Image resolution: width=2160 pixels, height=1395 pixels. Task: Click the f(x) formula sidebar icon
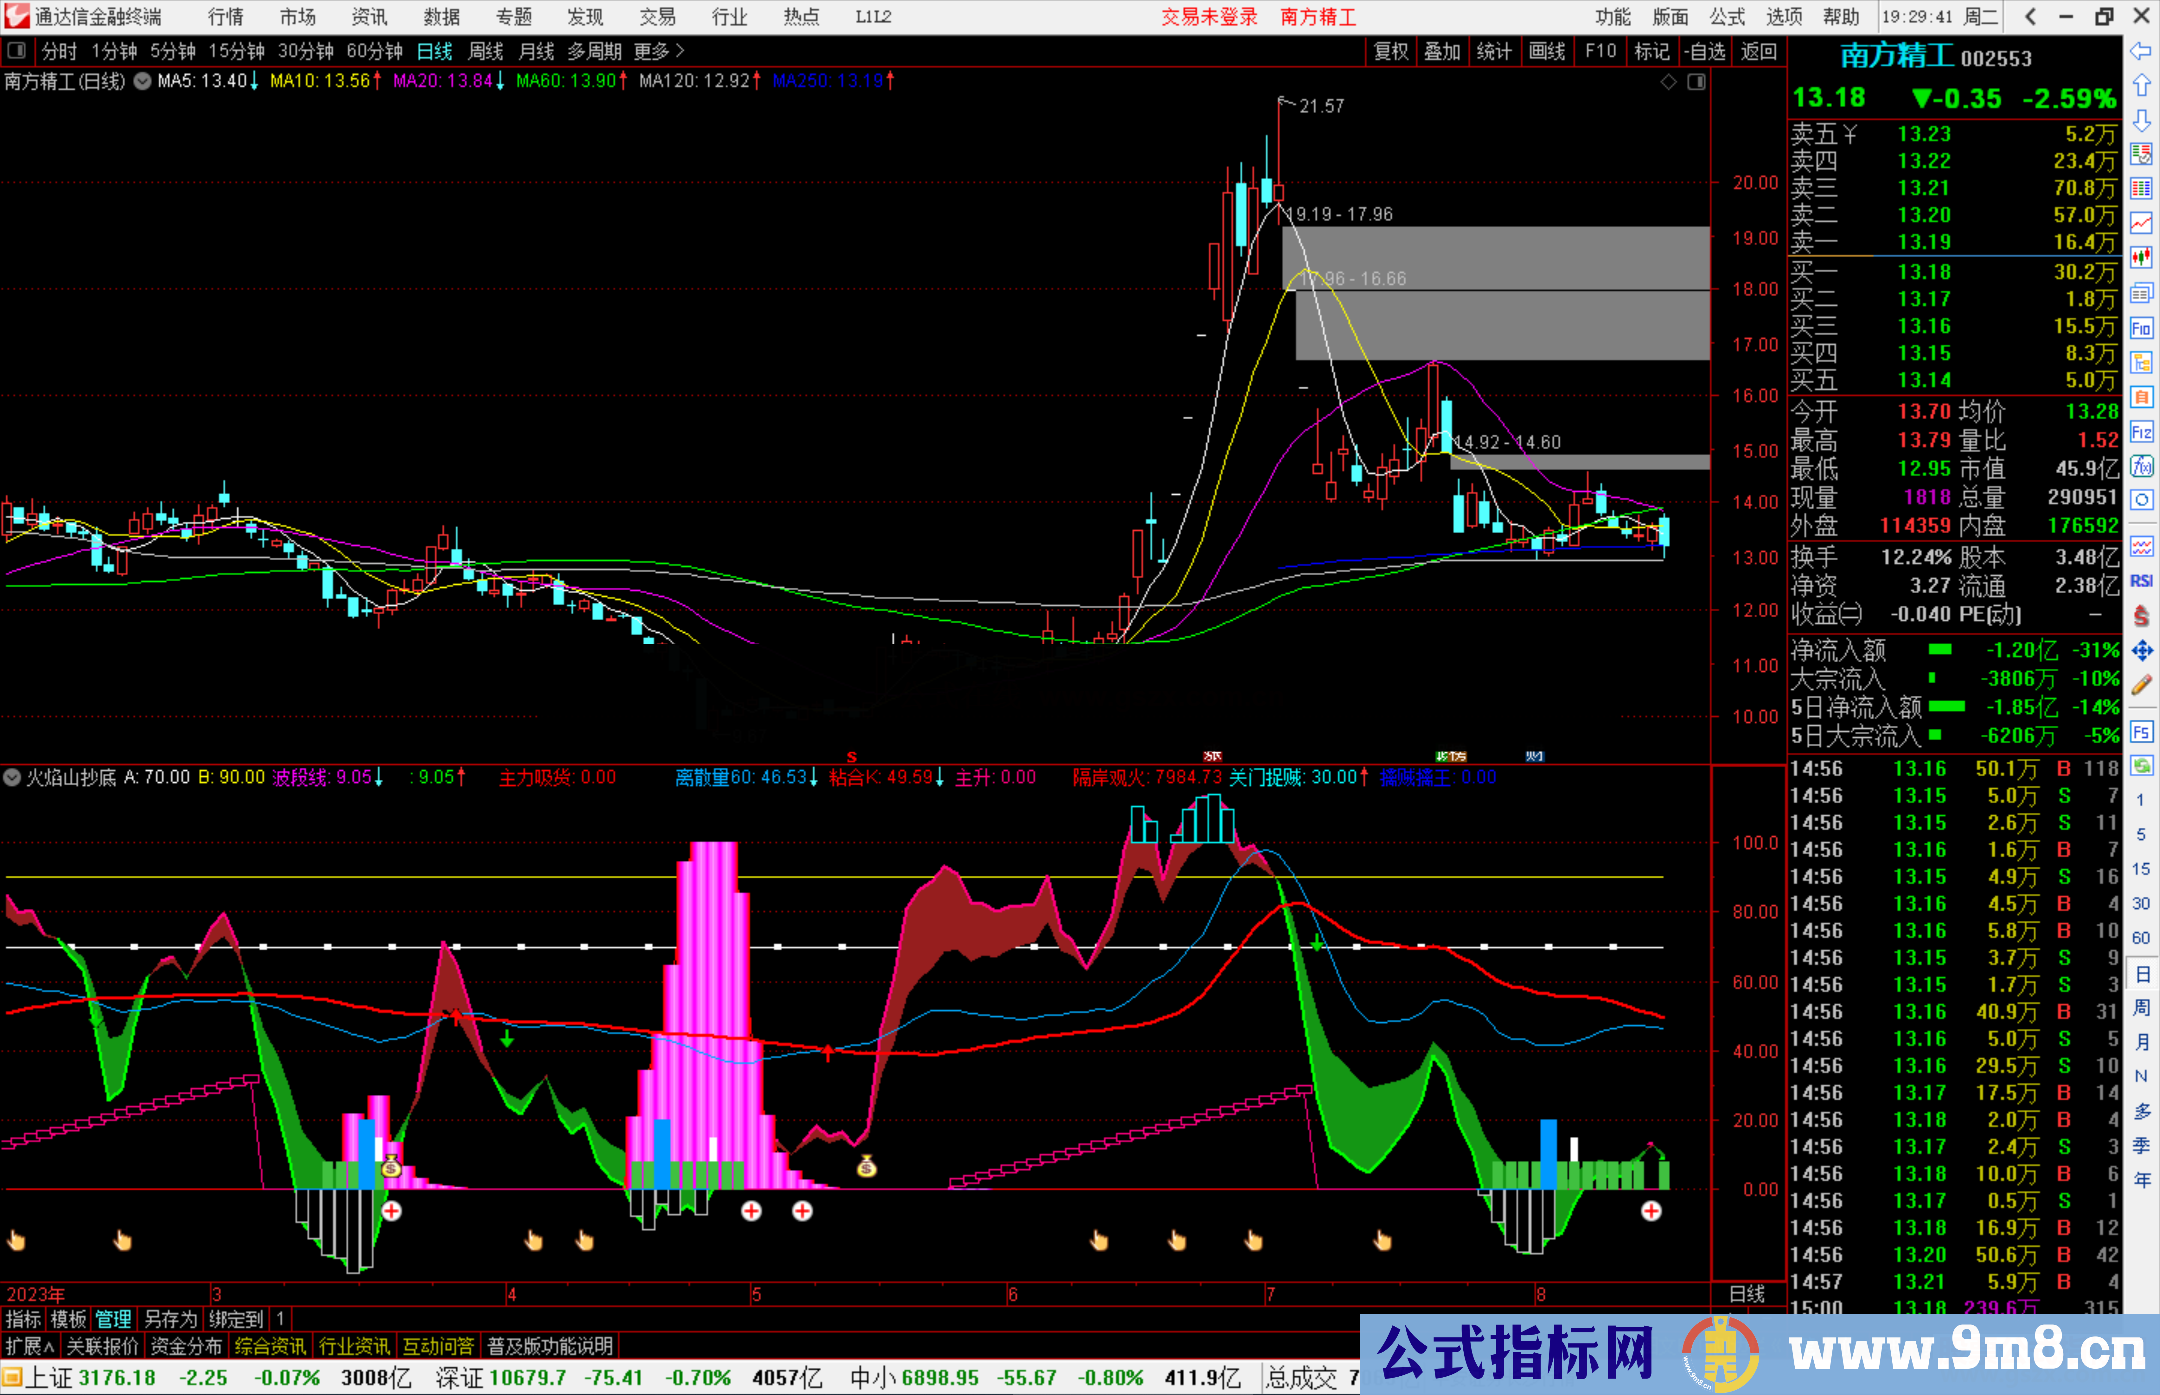click(x=2141, y=466)
